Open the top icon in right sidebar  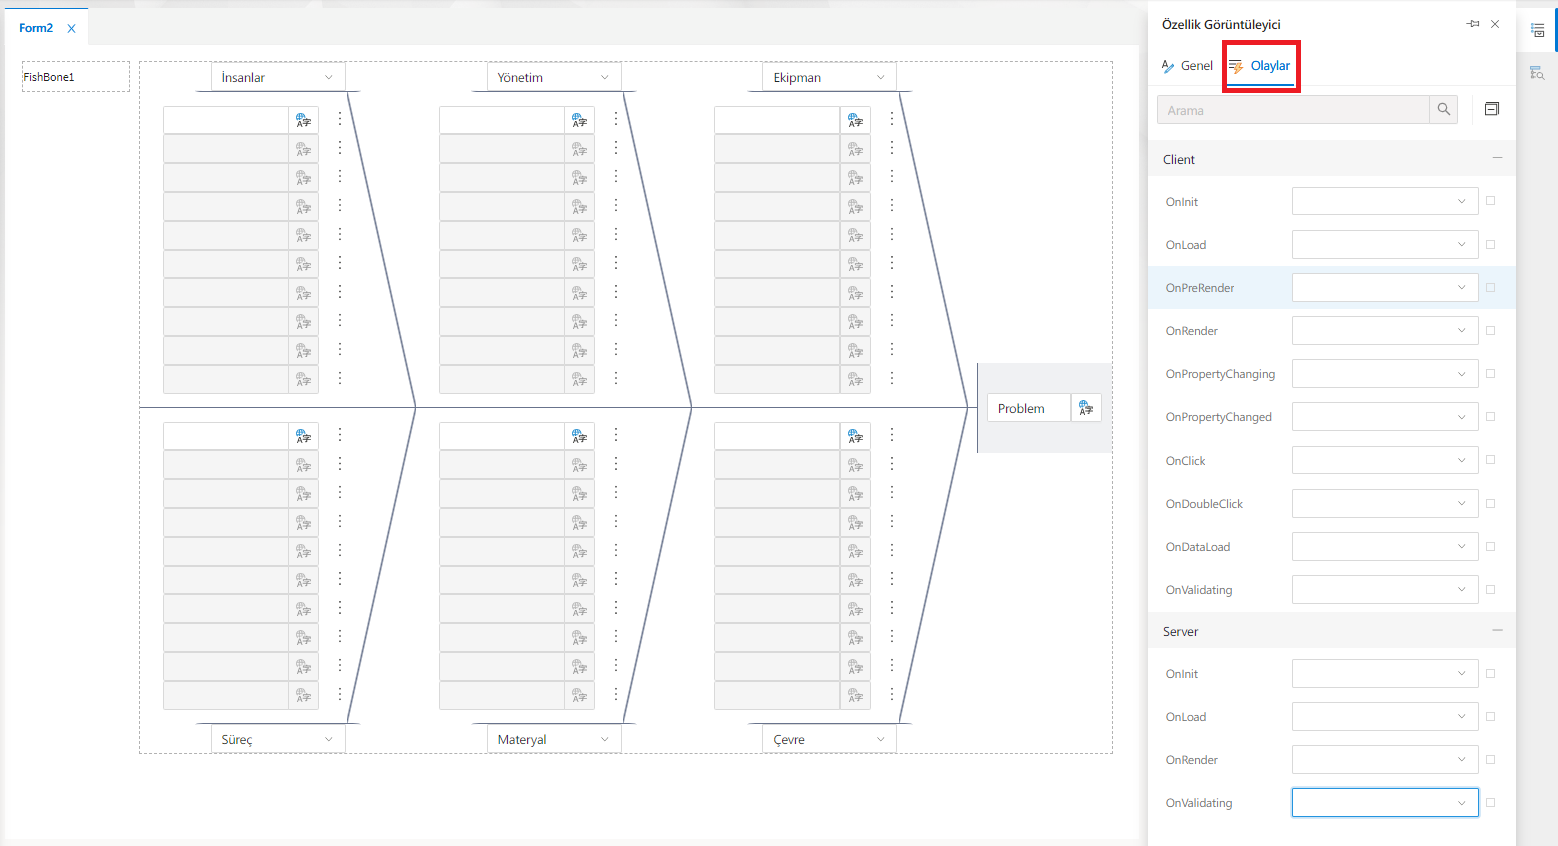tap(1538, 31)
